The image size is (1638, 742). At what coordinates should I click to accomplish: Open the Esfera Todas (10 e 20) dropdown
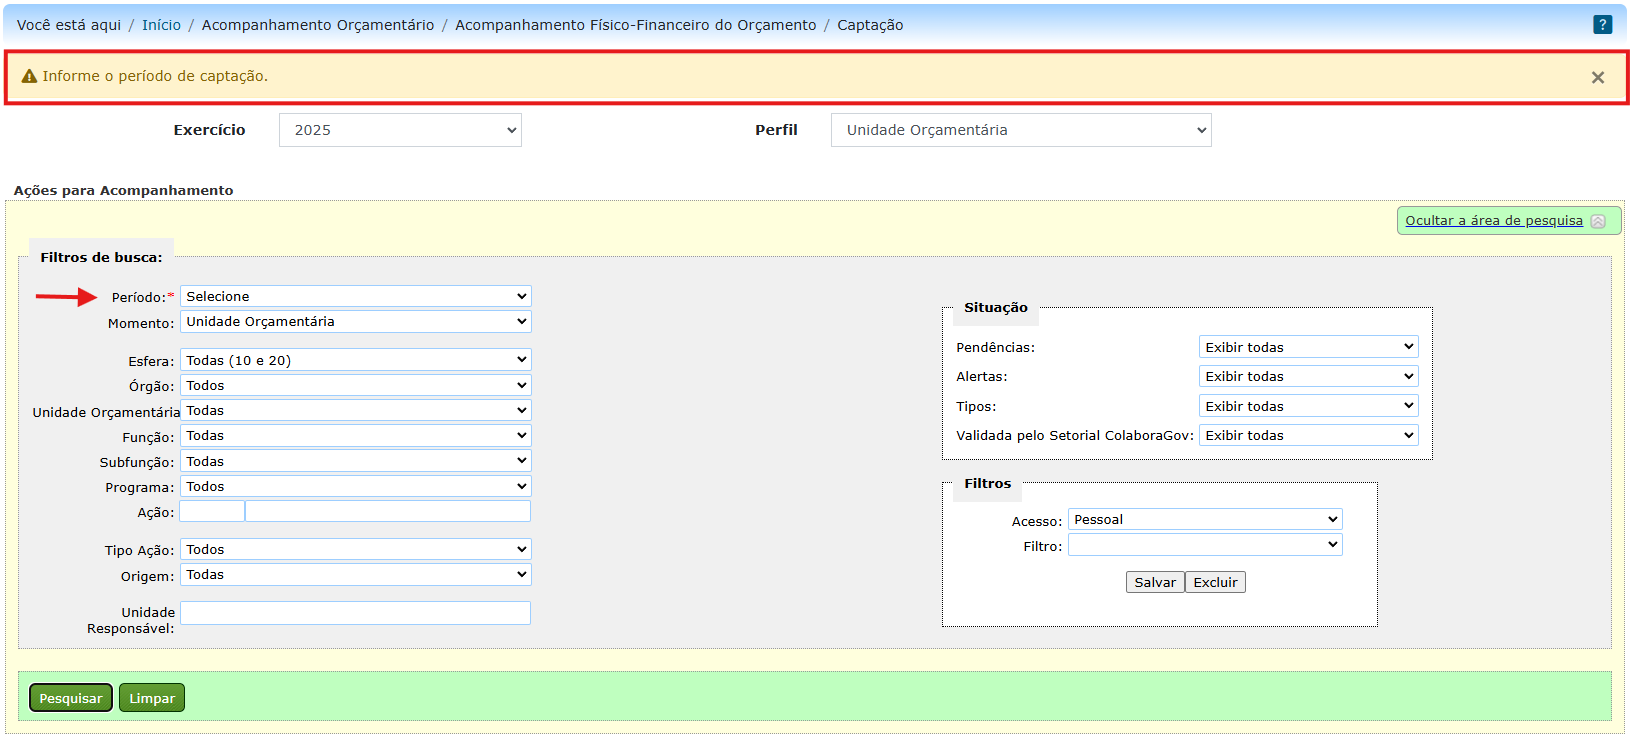pos(355,360)
